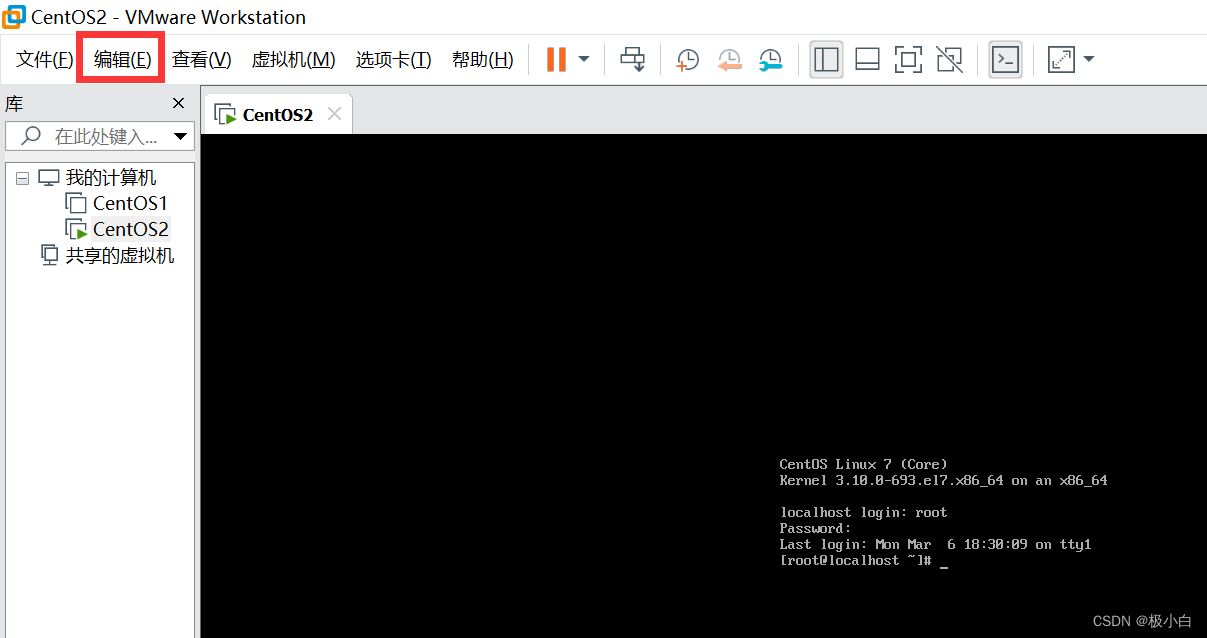Revert to snapshot with the clock-arrow icon

[x=729, y=60]
